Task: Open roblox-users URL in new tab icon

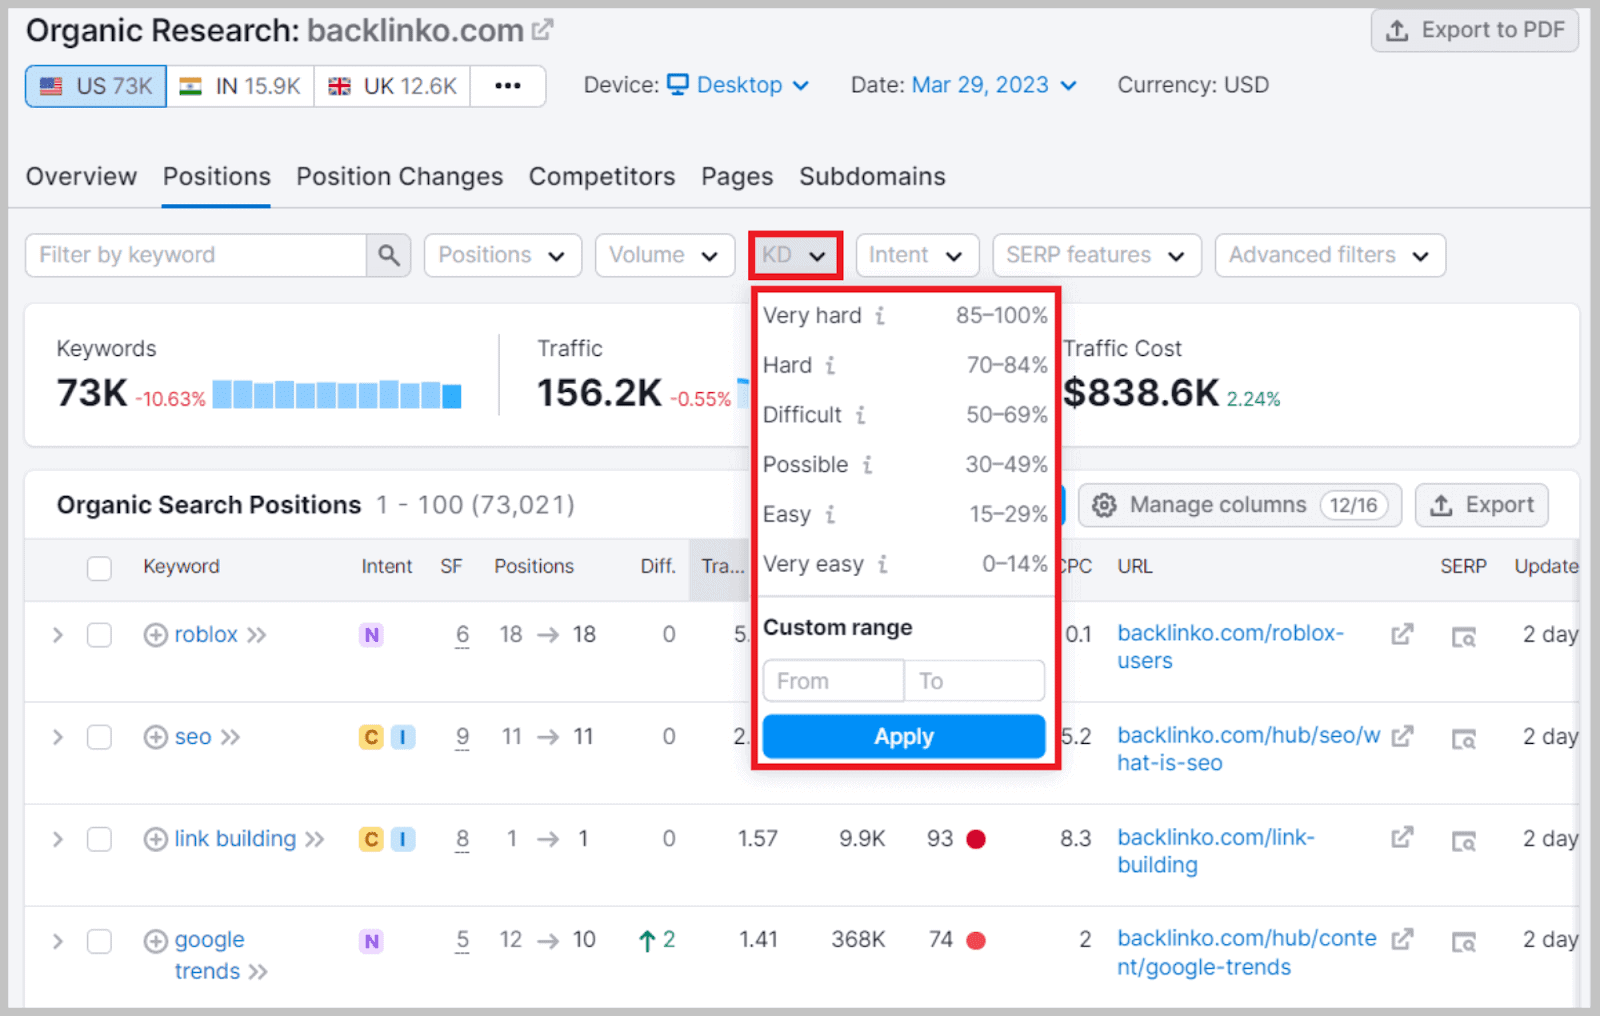Action: pyautogui.click(x=1402, y=634)
